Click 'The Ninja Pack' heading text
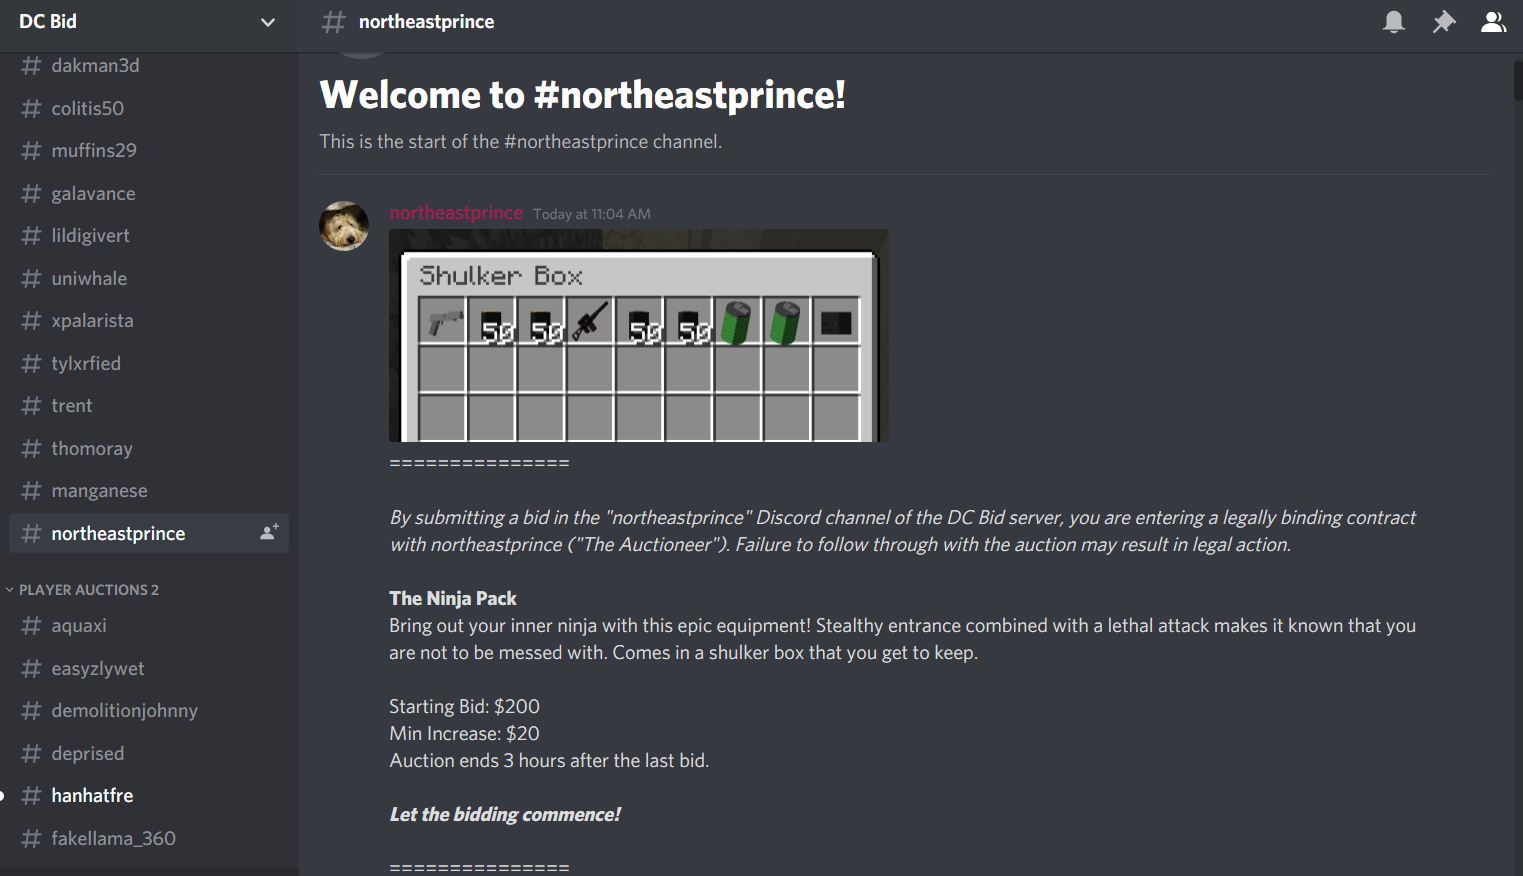This screenshot has height=876, width=1523. 453,598
